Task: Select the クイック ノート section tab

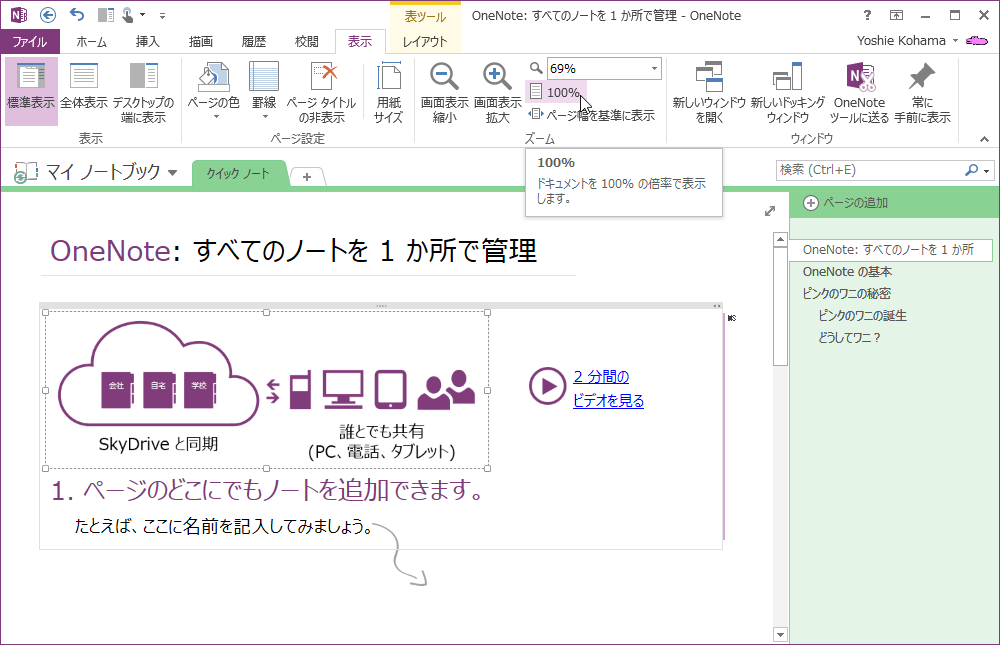Action: (238, 174)
